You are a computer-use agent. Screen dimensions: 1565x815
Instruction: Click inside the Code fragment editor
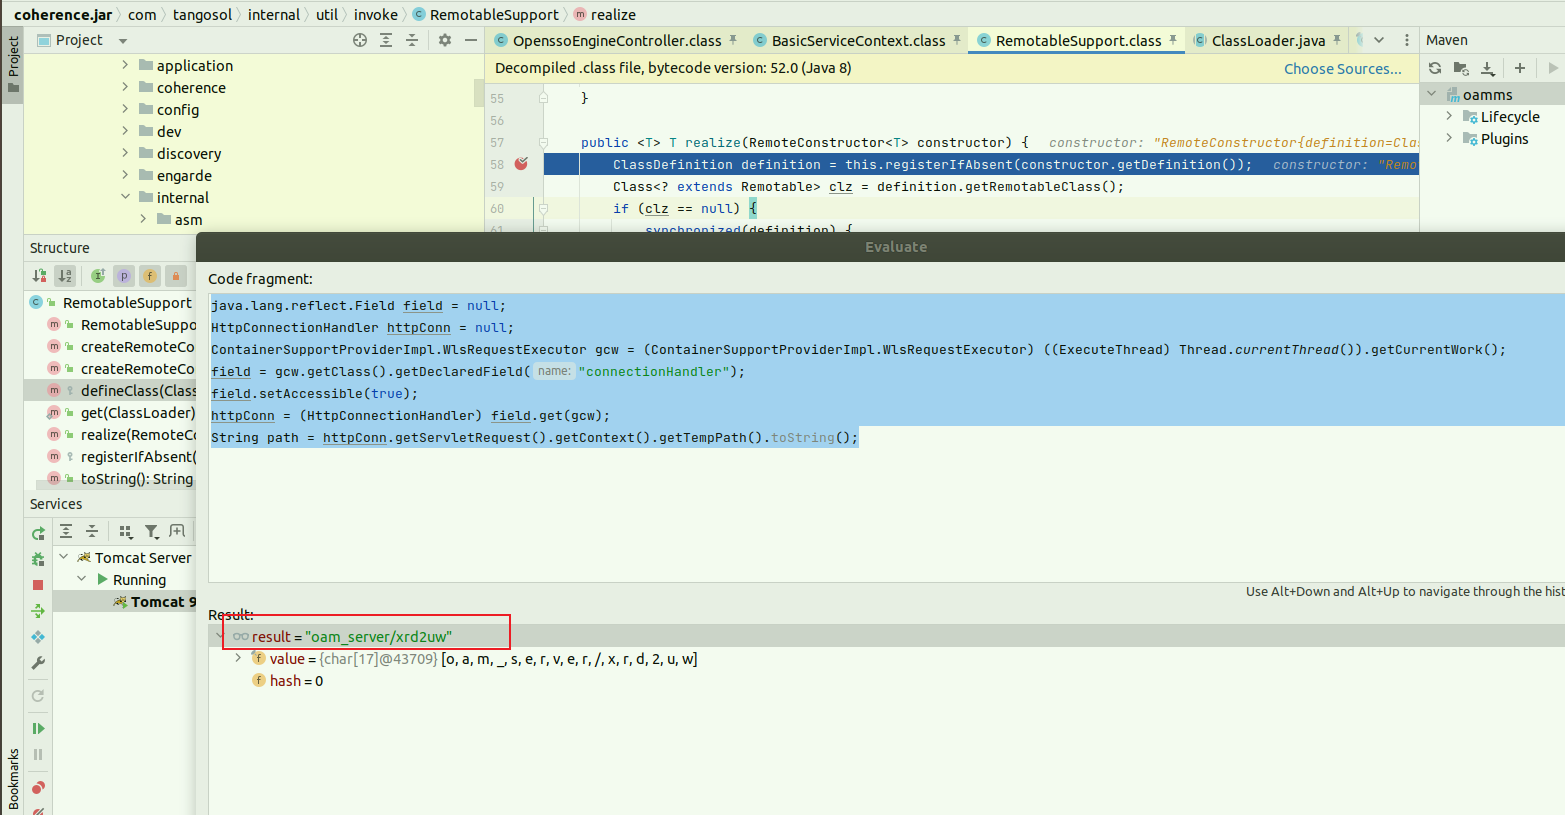tap(886, 437)
